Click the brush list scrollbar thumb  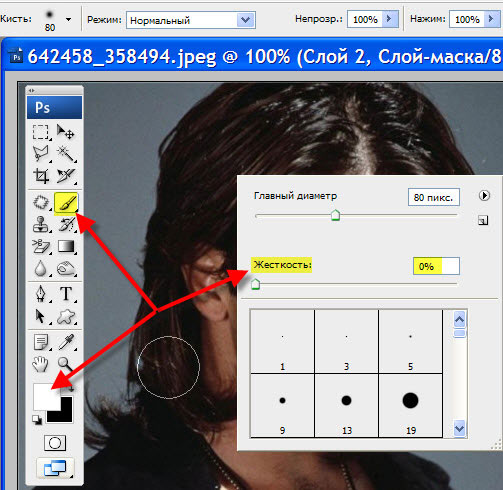pyautogui.click(x=459, y=333)
